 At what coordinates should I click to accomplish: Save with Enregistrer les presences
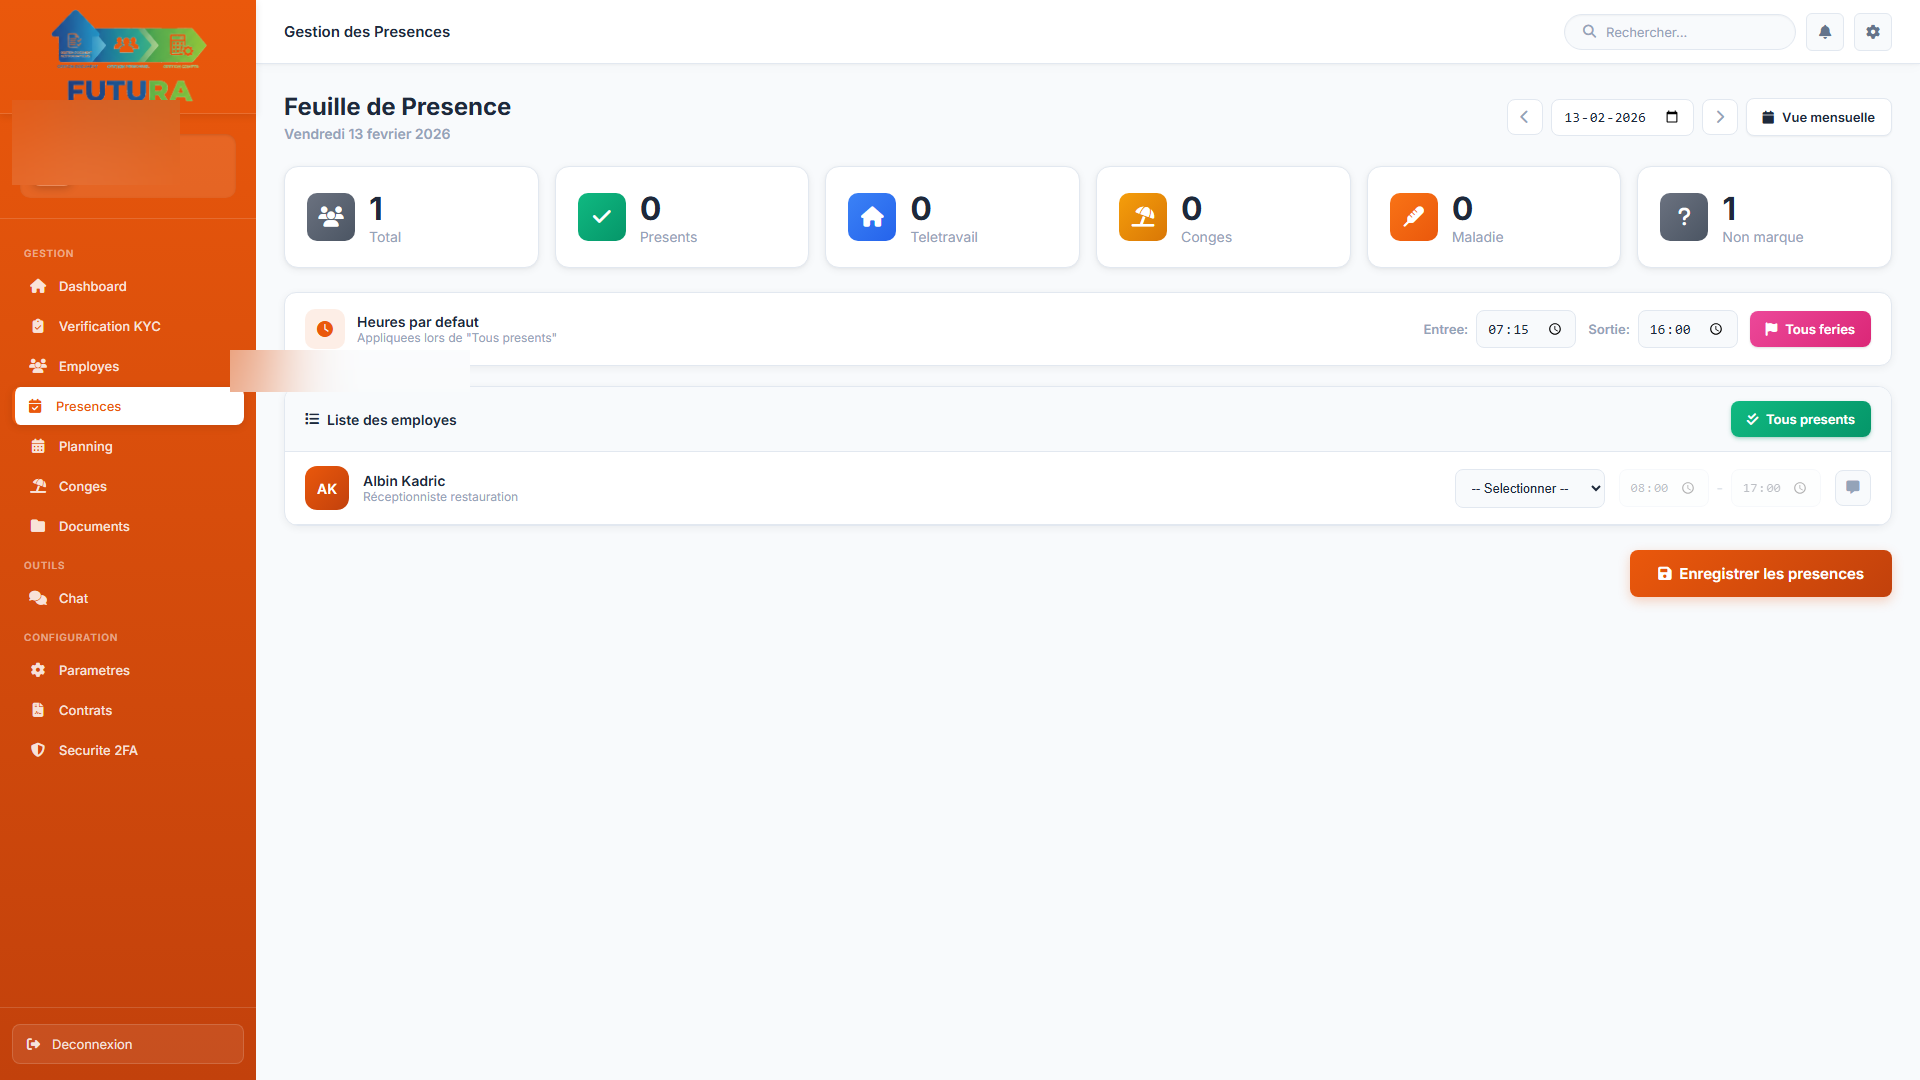(1760, 573)
